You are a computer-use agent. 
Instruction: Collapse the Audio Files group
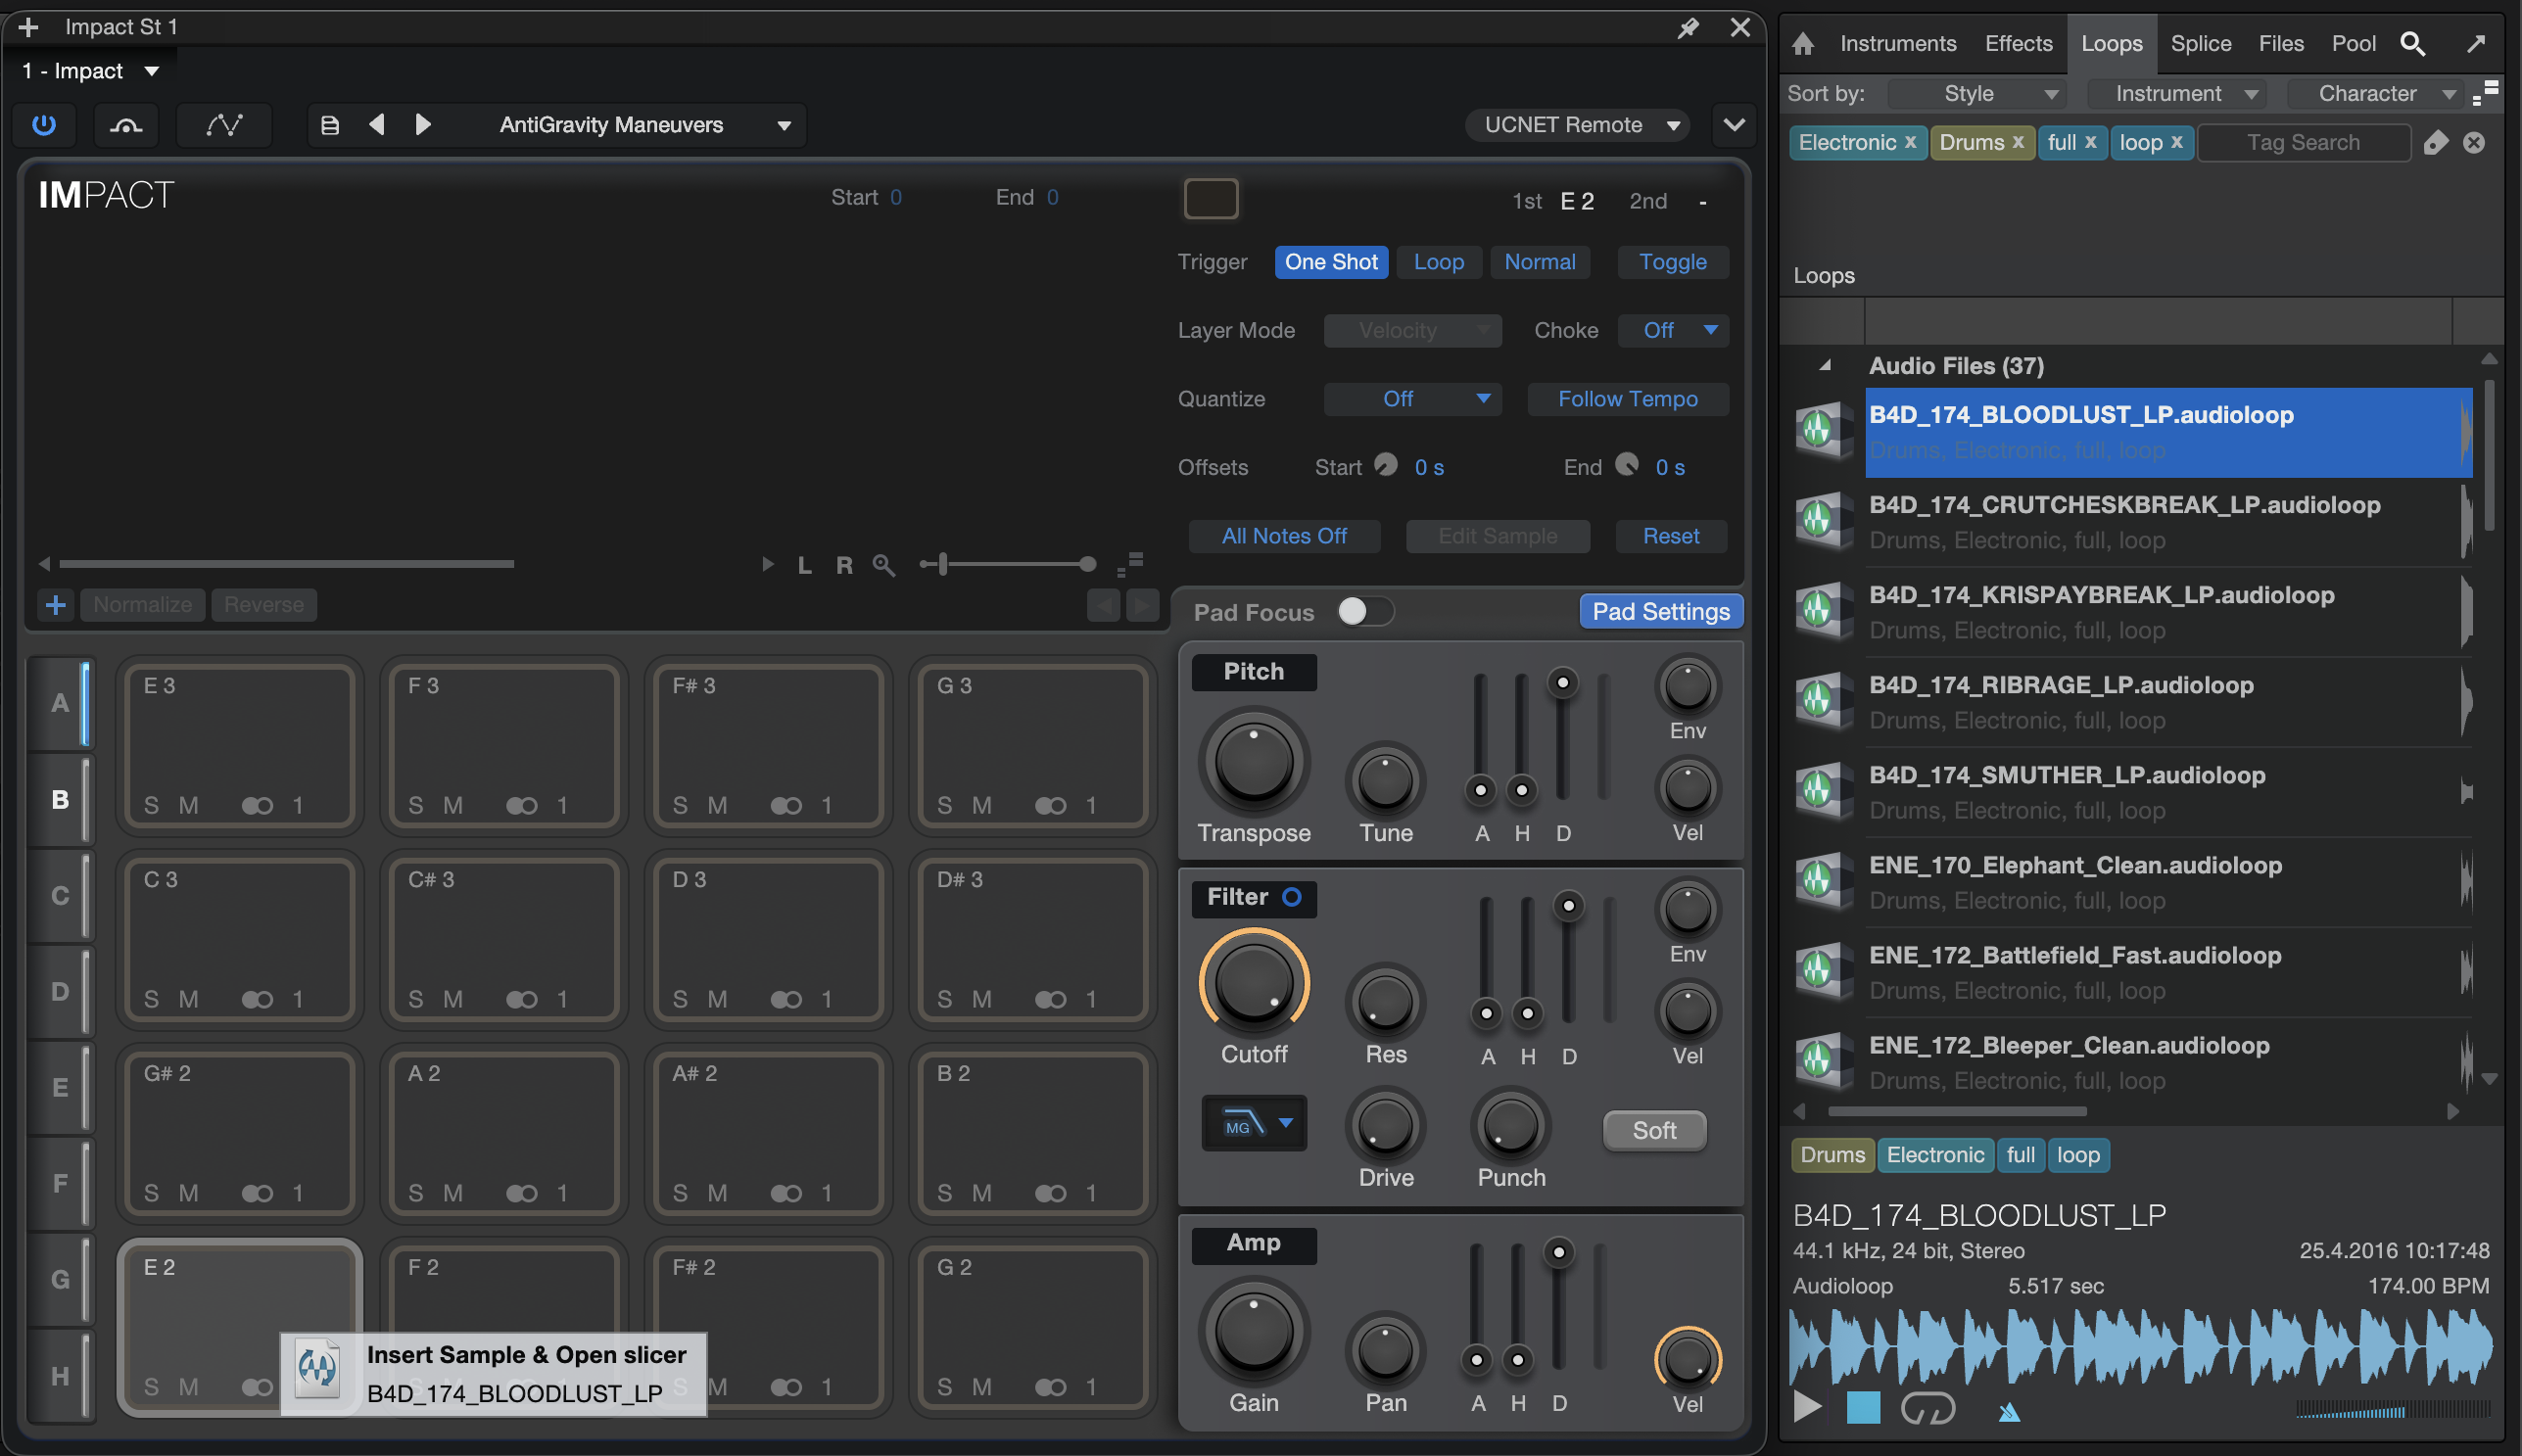(1825, 366)
